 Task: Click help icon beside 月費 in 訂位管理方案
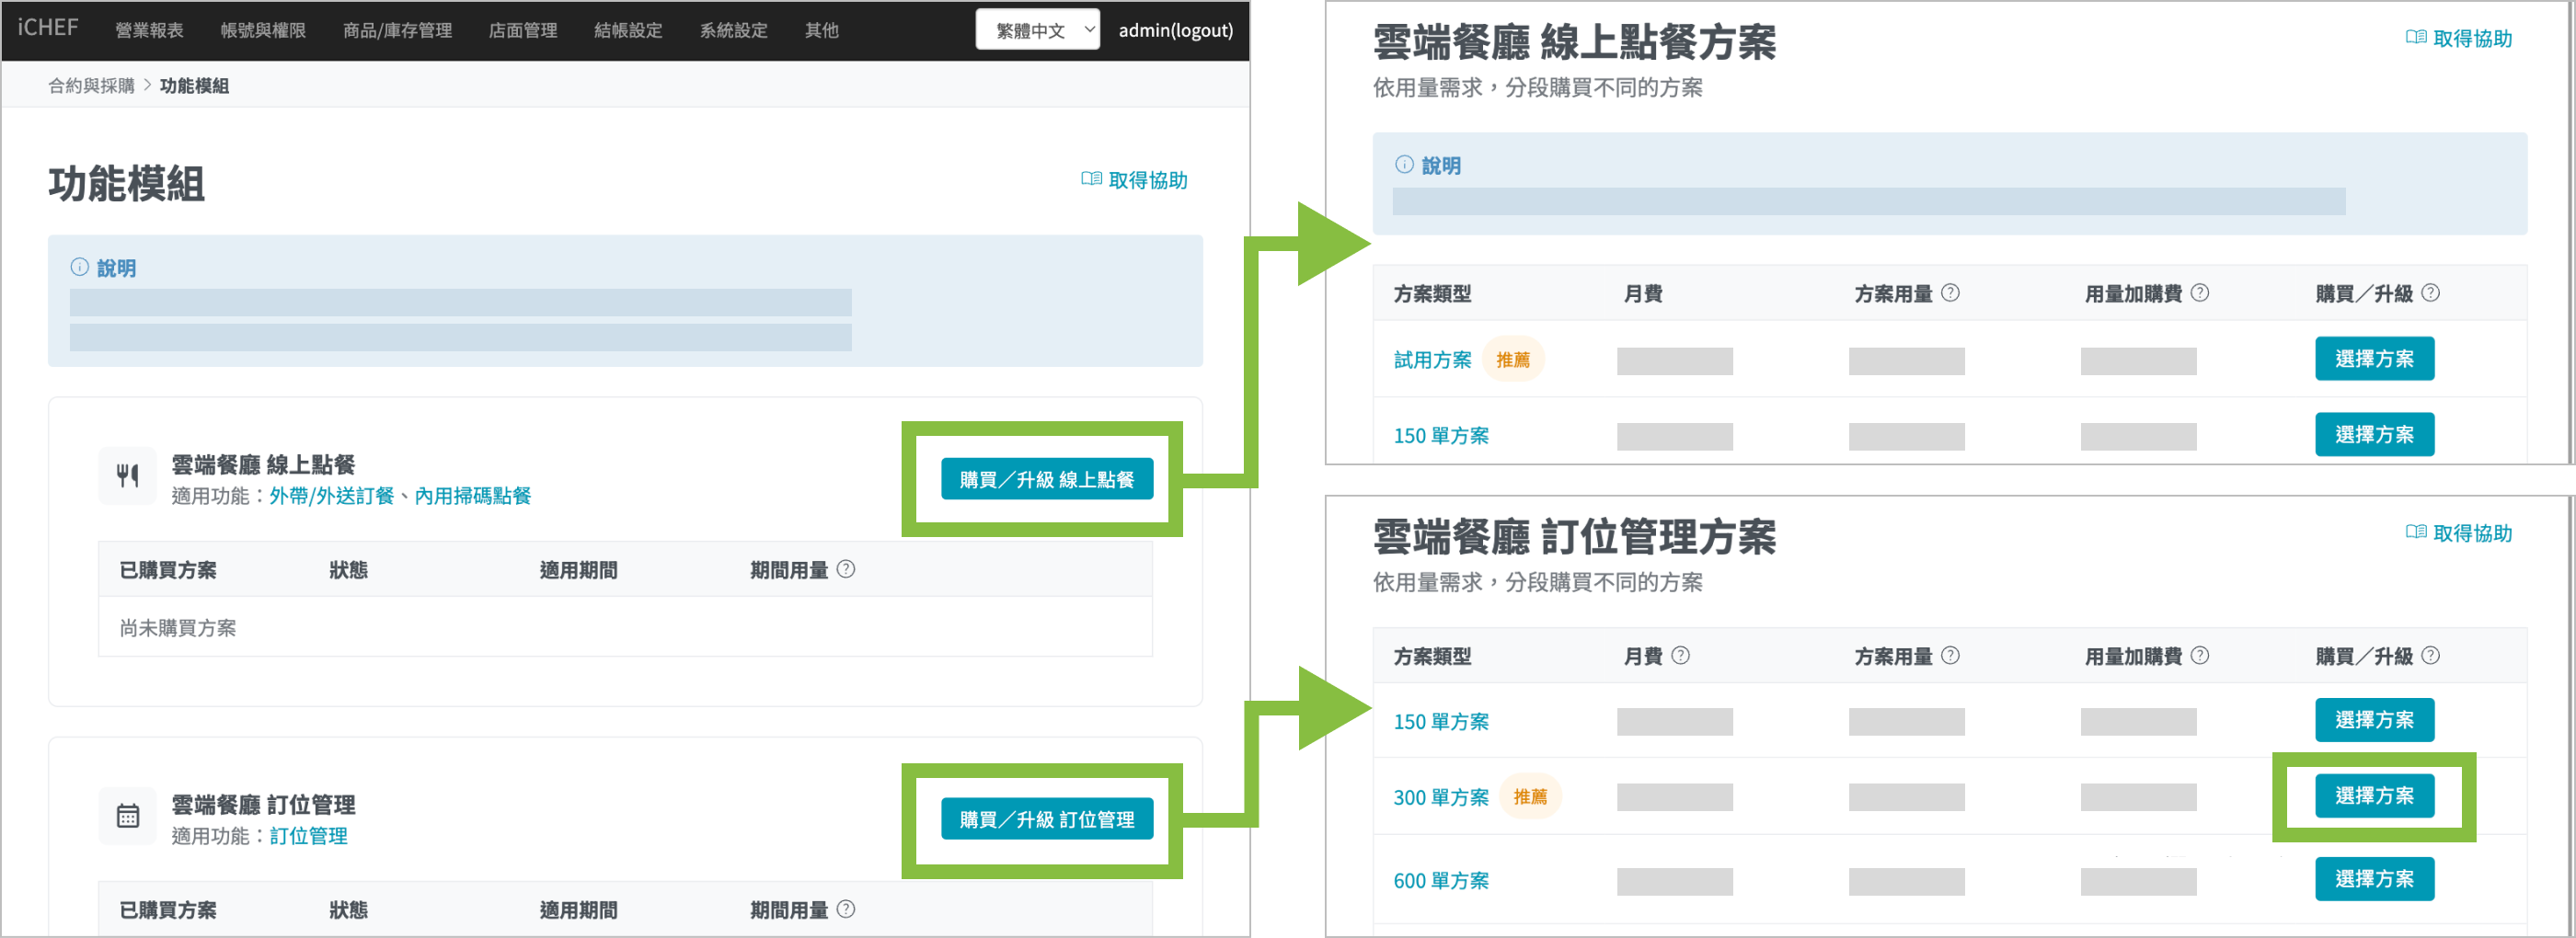1680,655
